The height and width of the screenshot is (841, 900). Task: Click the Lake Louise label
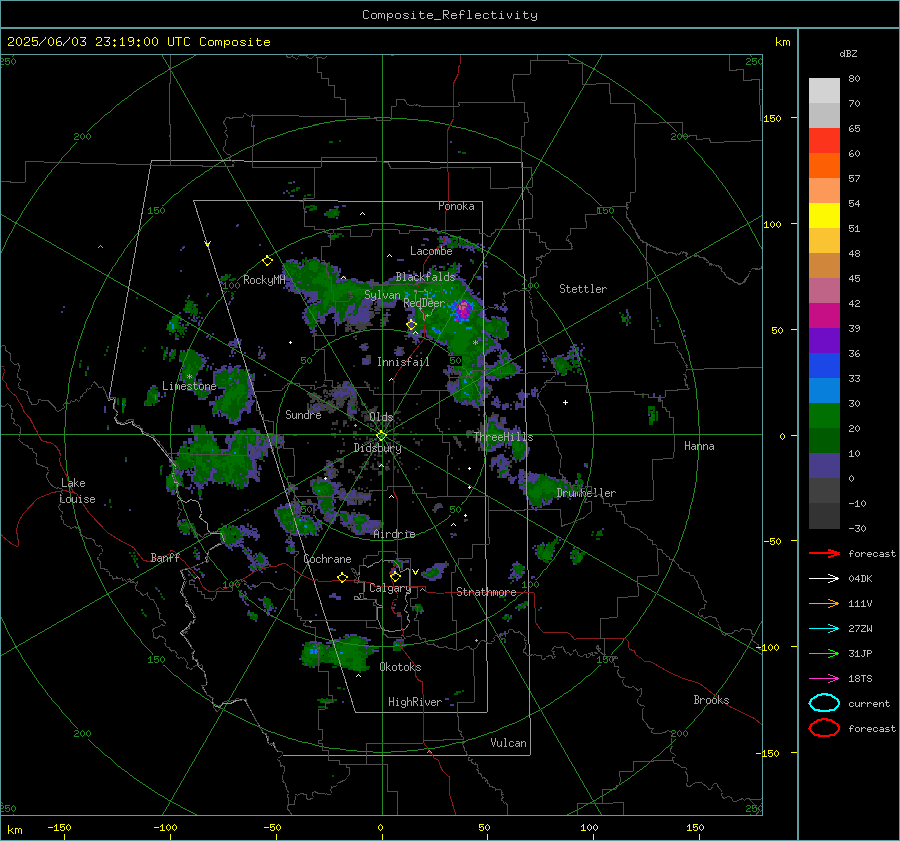click(x=78, y=491)
